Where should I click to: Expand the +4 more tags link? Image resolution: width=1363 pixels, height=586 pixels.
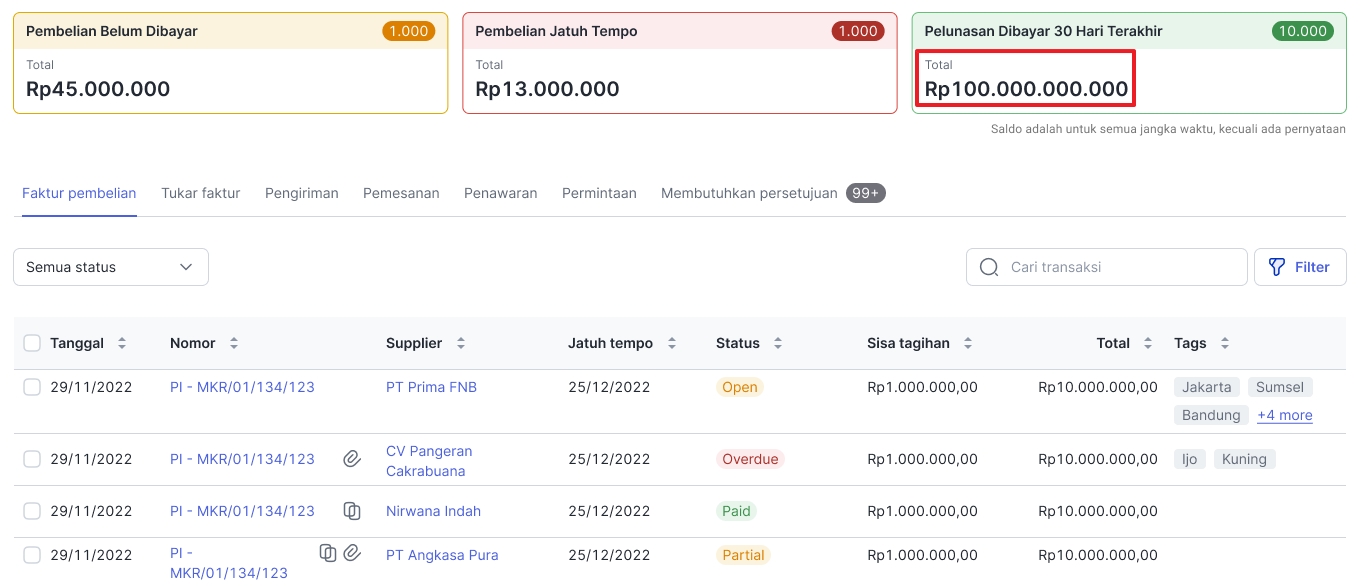(1284, 415)
